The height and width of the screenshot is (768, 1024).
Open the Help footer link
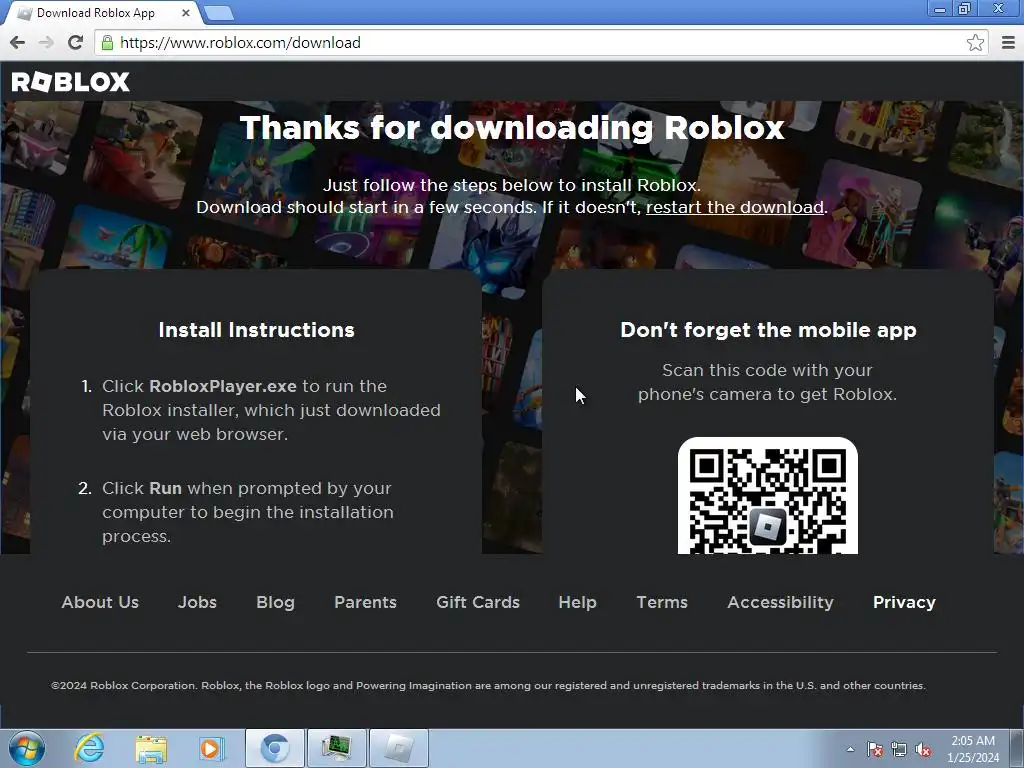pyautogui.click(x=577, y=602)
